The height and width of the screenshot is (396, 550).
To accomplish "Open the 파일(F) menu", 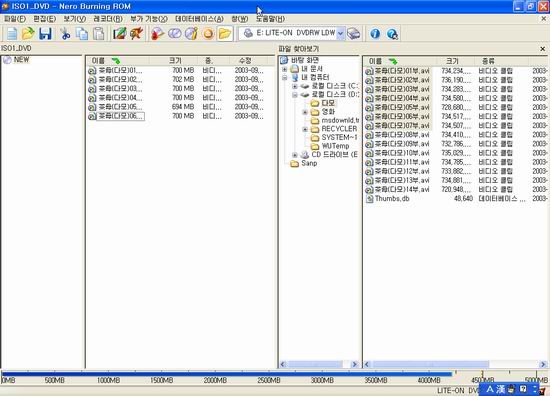I will [x=15, y=19].
